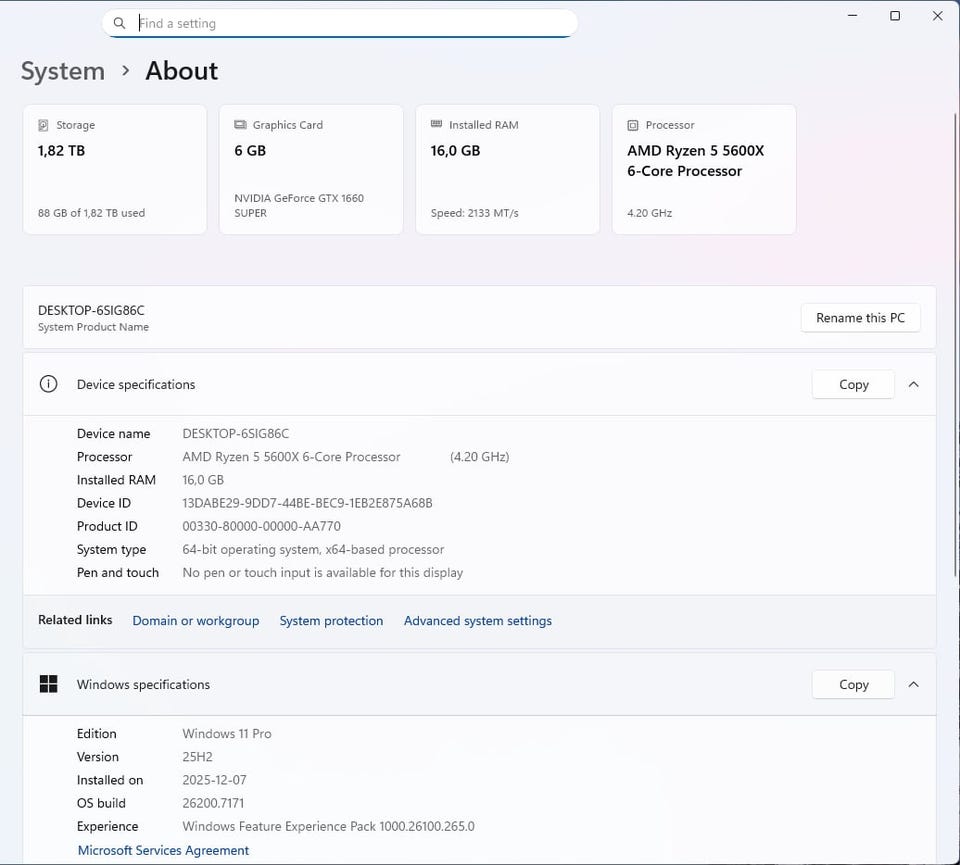Collapse the Windows specifications section
Image resolution: width=960 pixels, height=865 pixels.
click(913, 684)
